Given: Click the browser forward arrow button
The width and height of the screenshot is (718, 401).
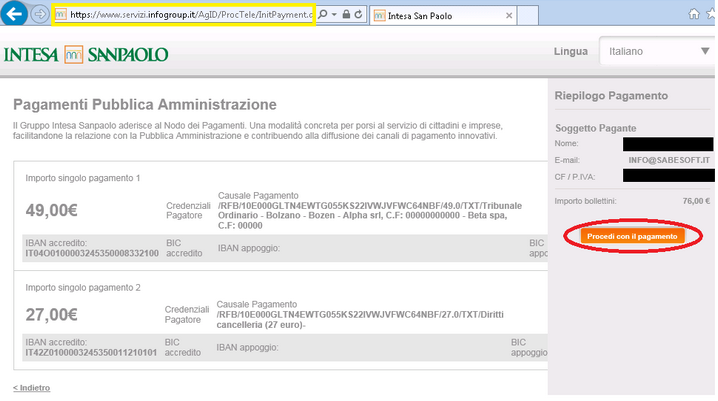Looking at the screenshot, I should 40,15.
